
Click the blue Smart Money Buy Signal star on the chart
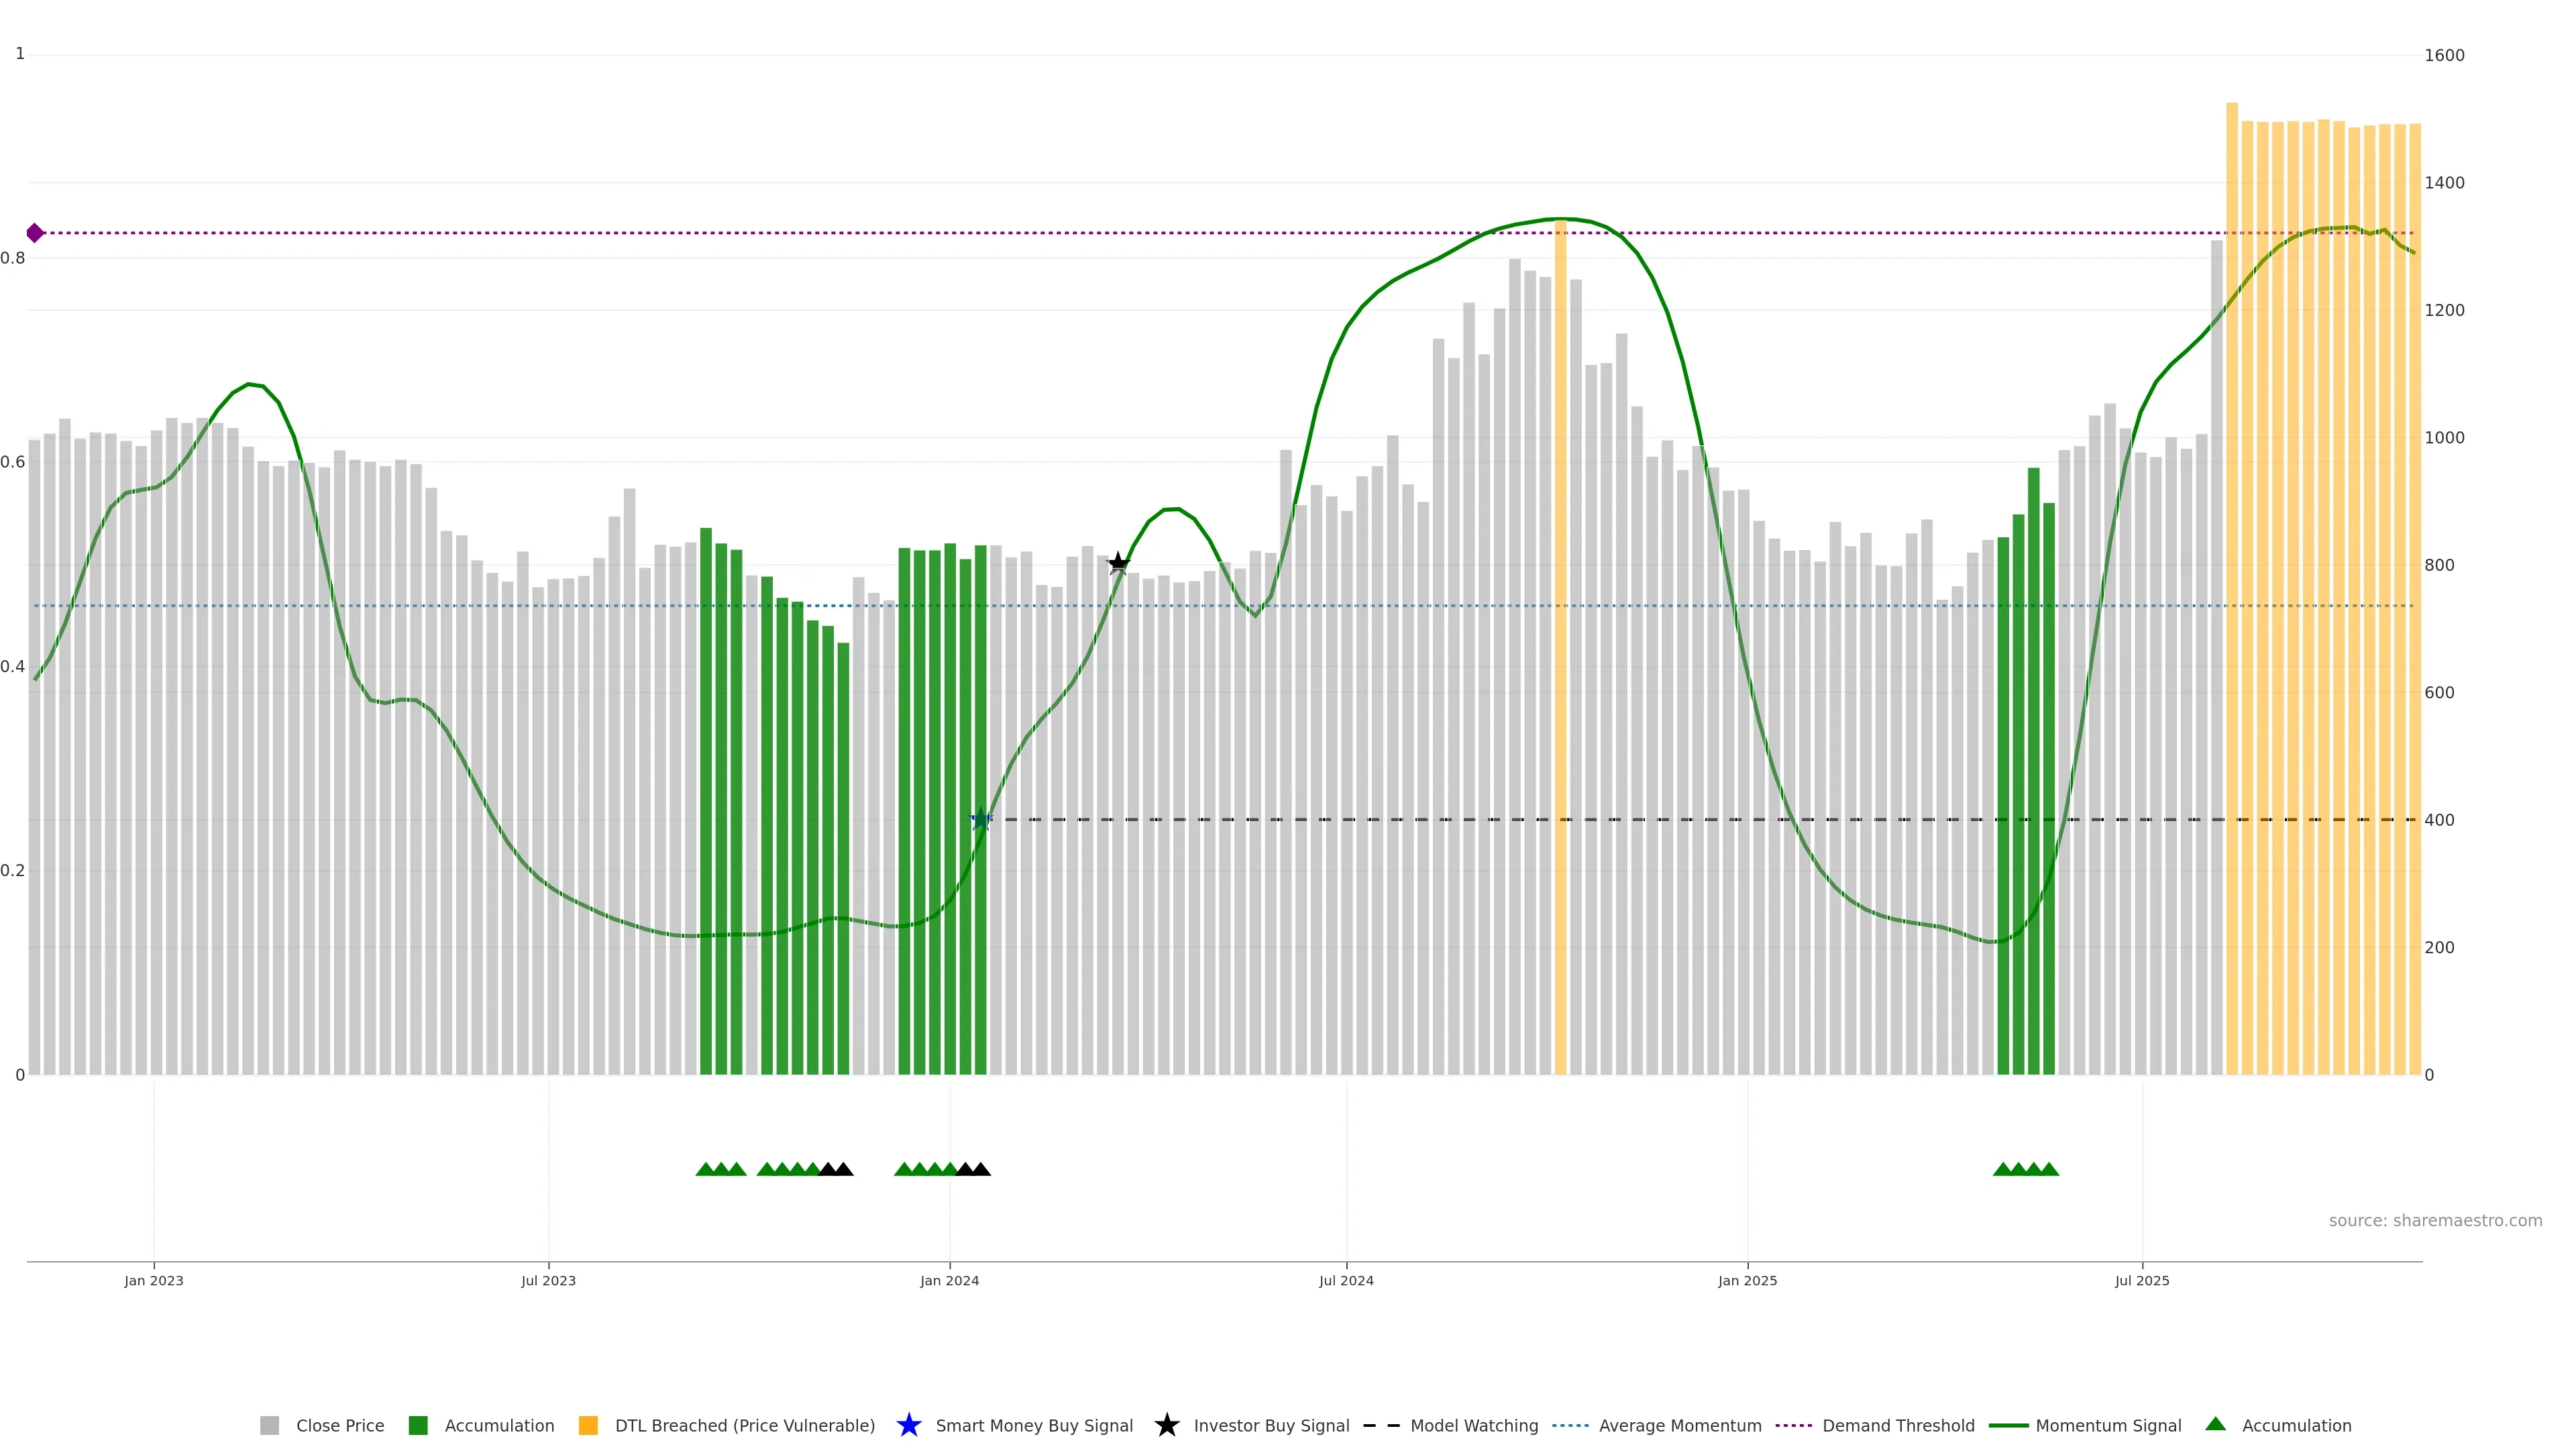pyautogui.click(x=981, y=819)
